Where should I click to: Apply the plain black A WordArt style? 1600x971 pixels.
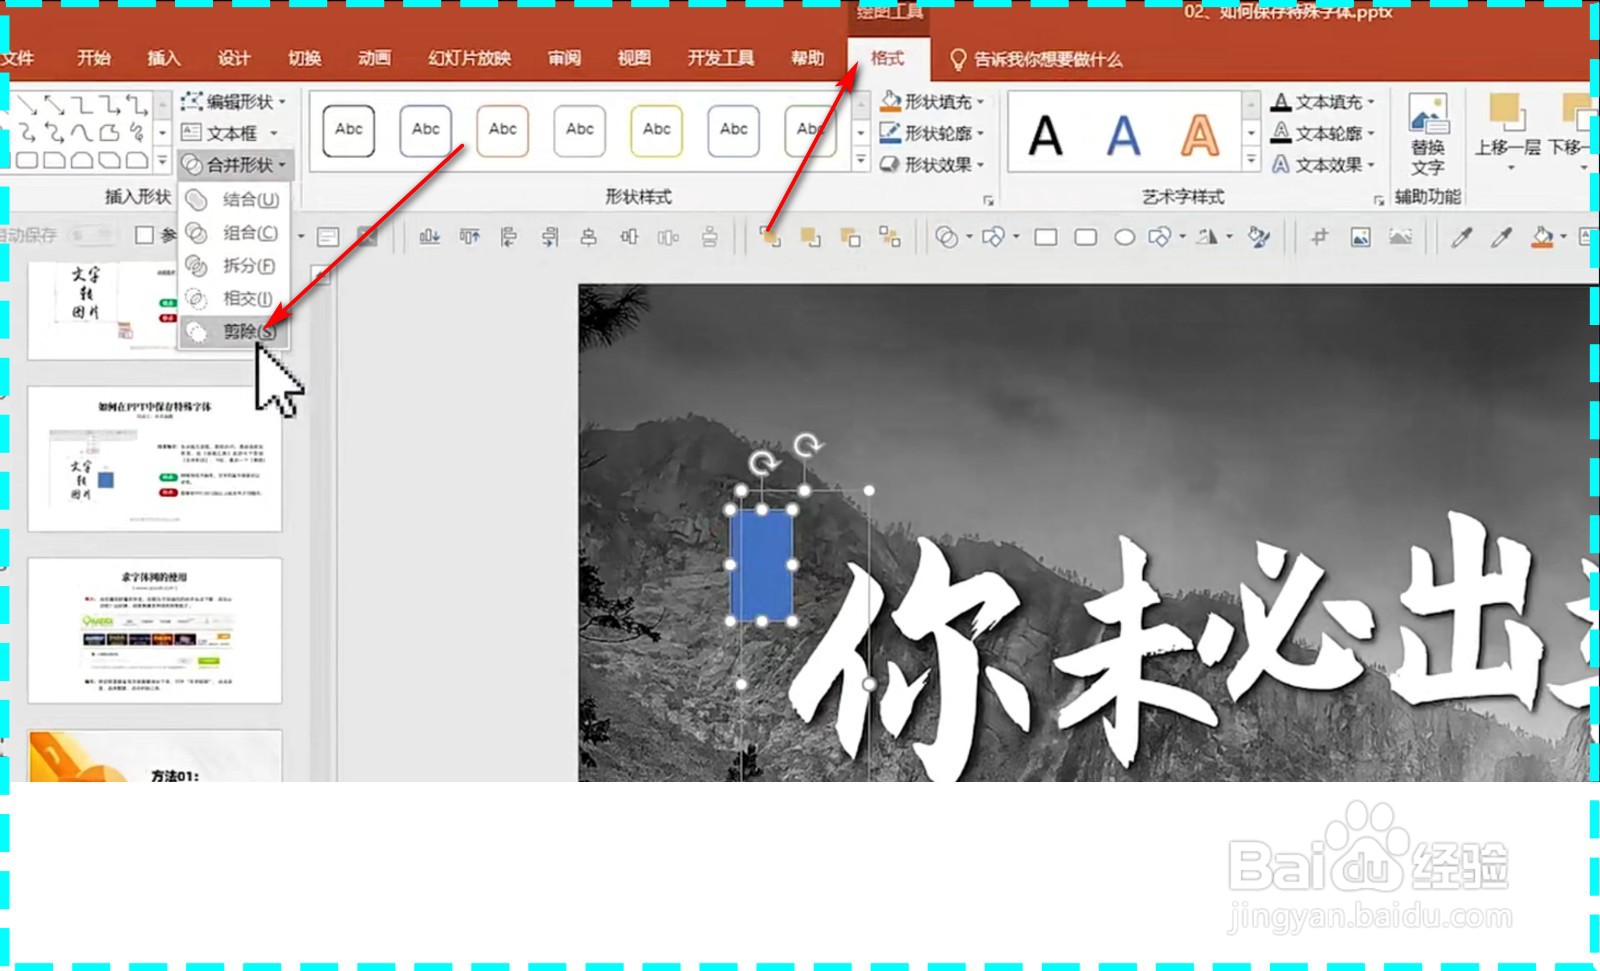click(1045, 135)
